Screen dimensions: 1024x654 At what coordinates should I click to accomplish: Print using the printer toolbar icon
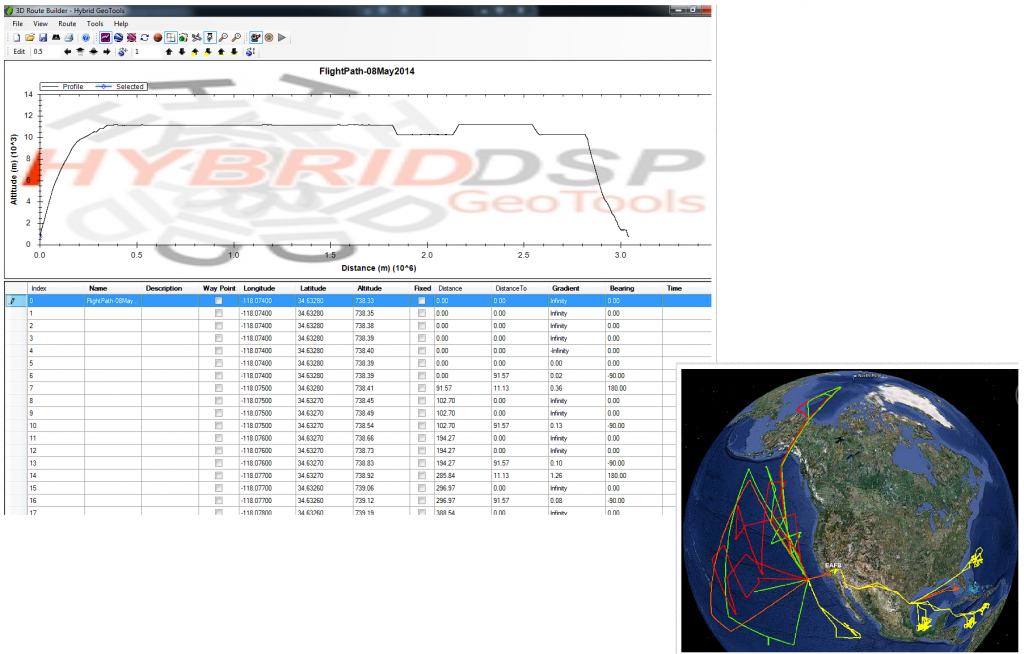point(69,38)
